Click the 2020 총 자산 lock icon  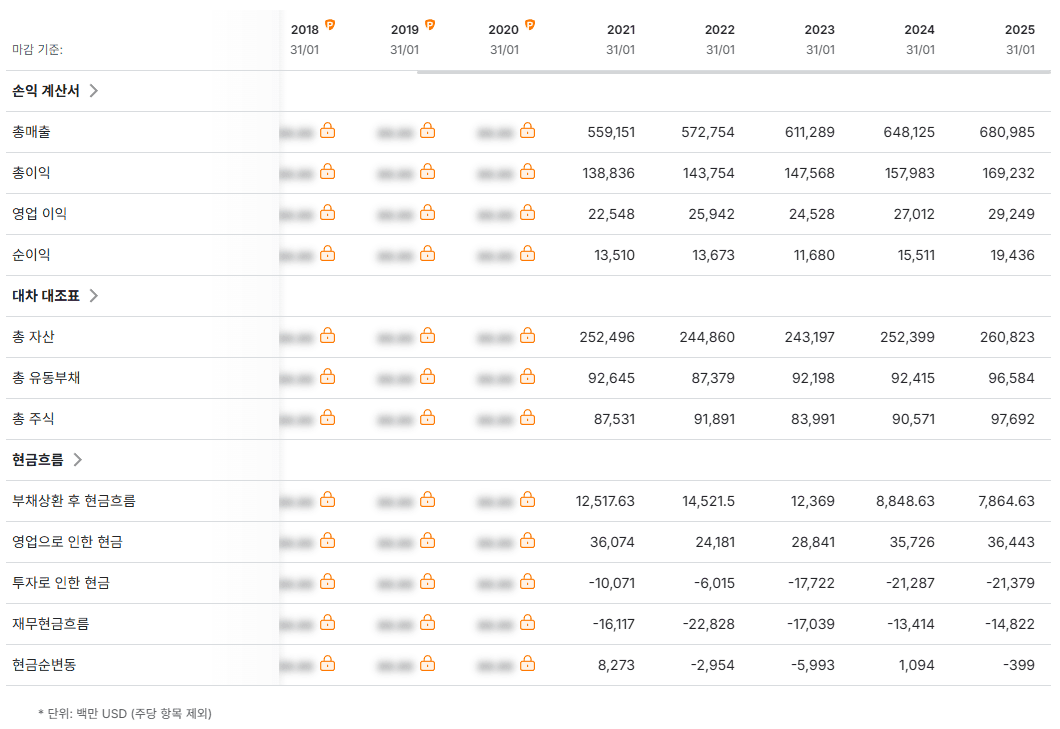(527, 335)
